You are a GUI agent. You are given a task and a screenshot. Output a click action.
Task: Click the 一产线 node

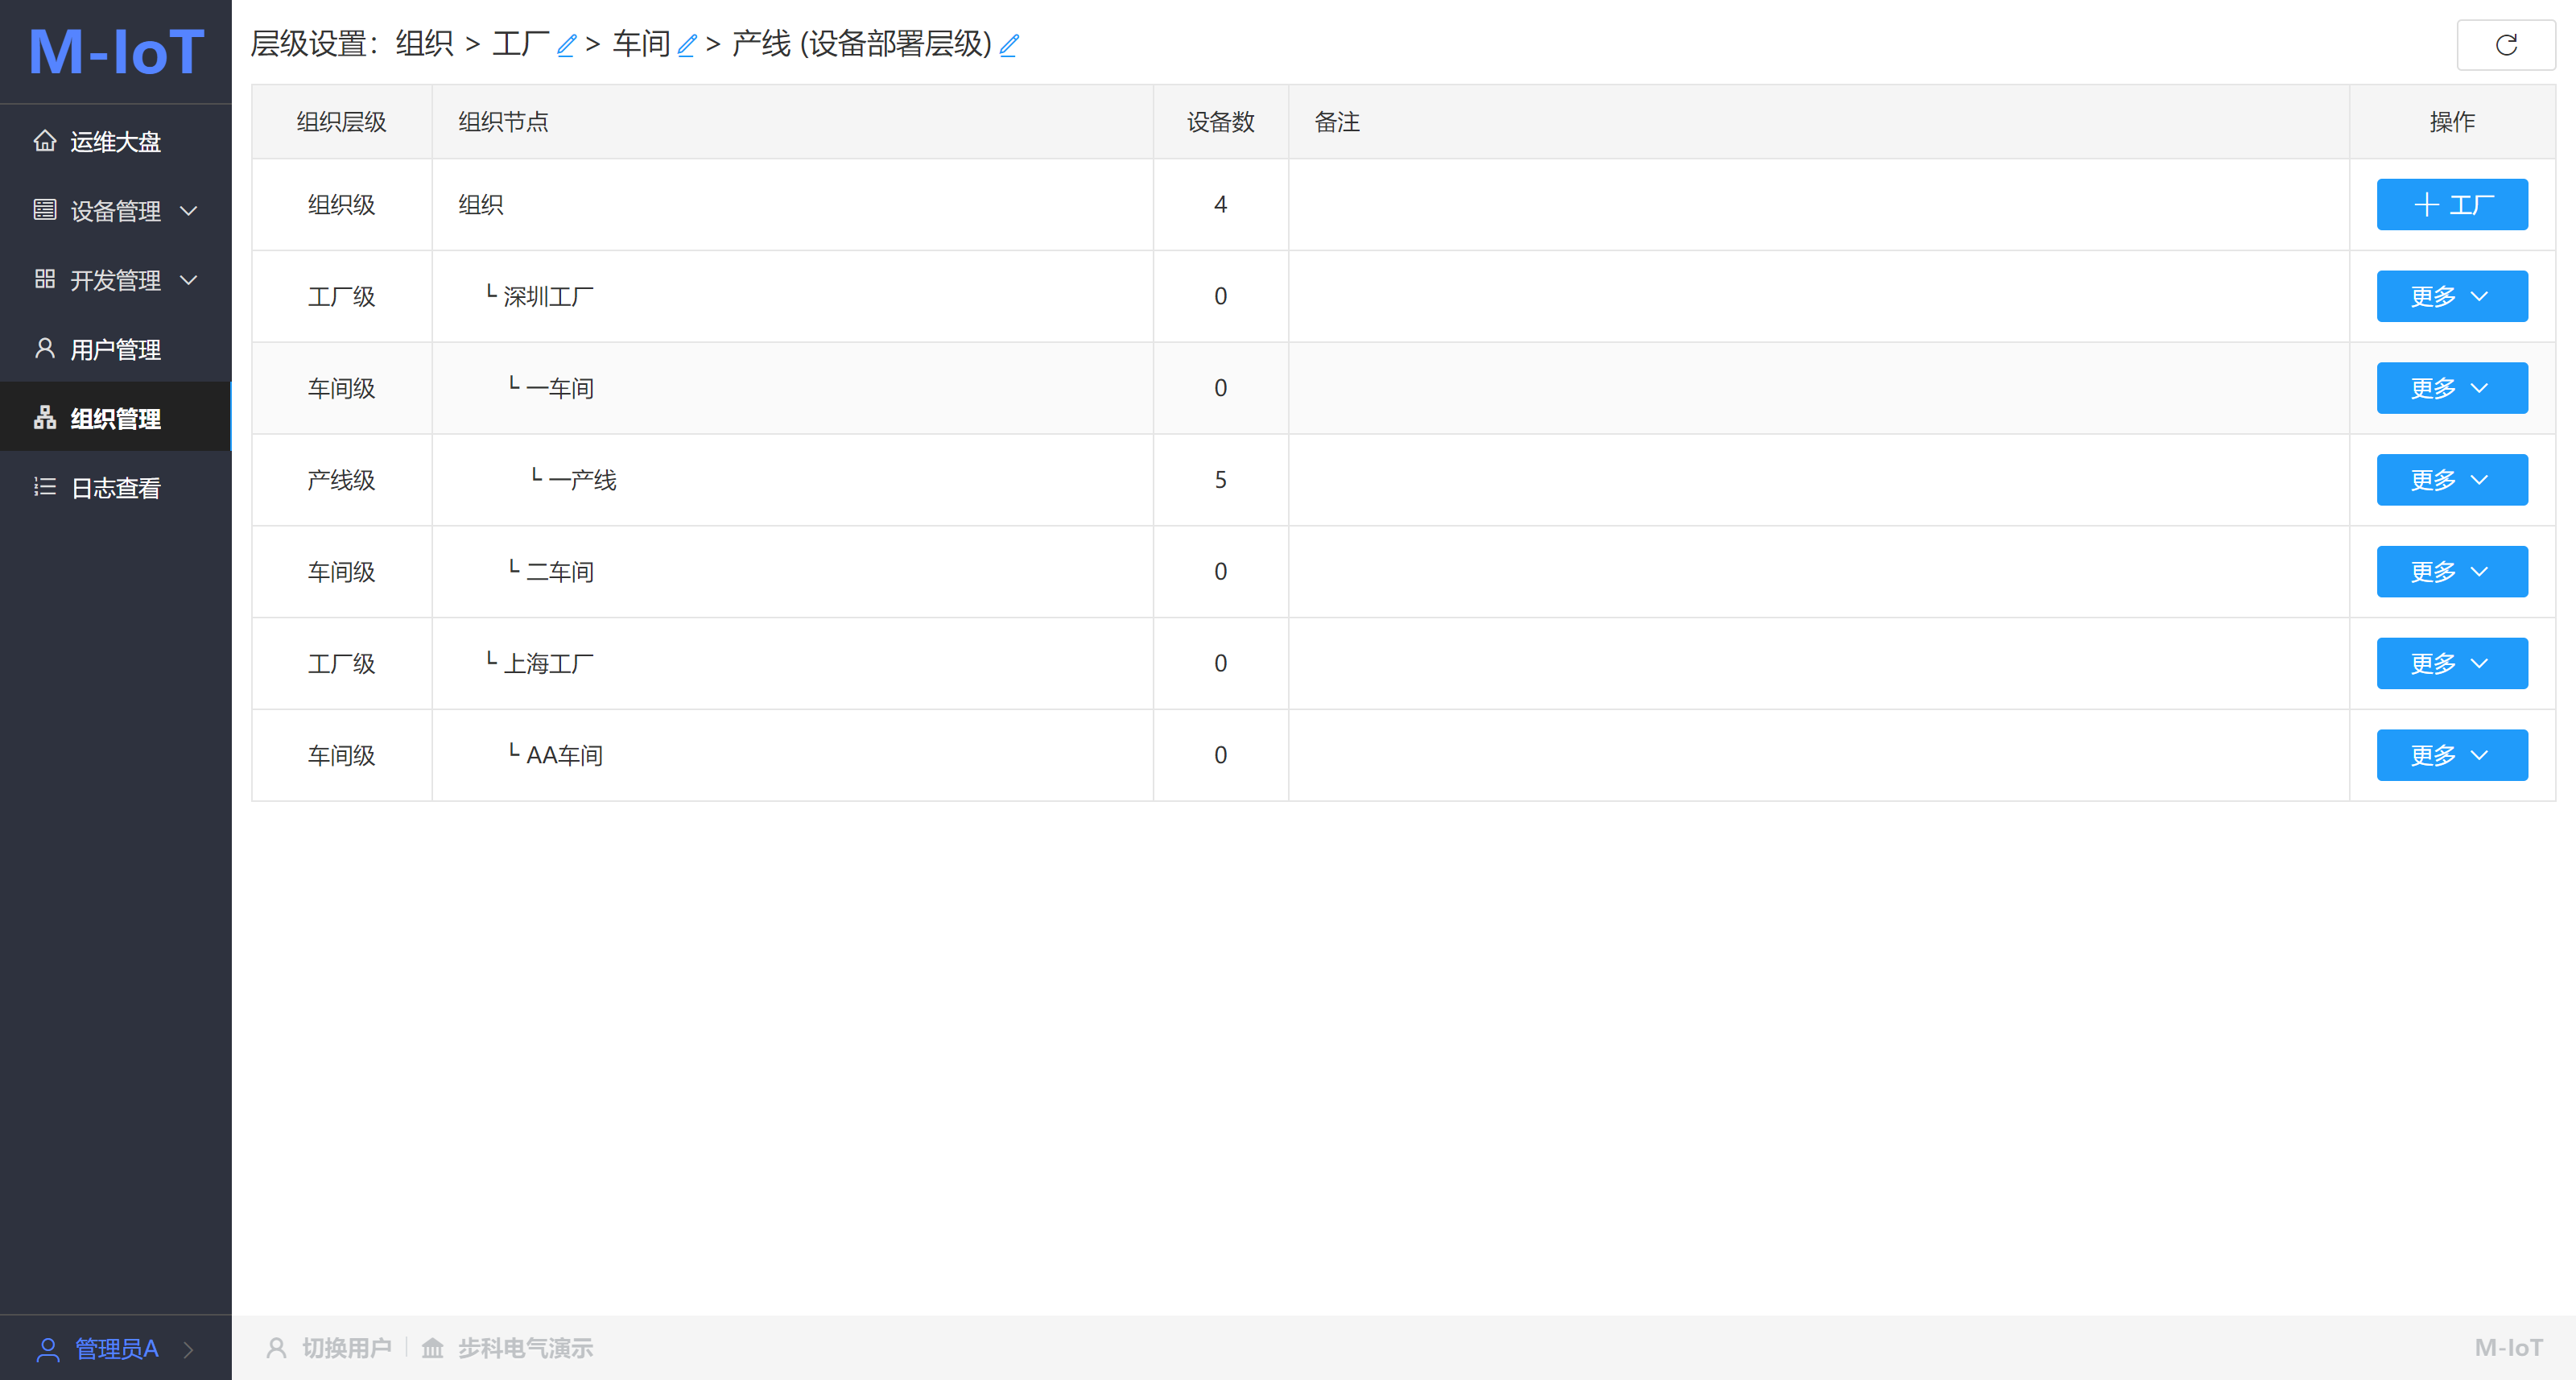(x=582, y=481)
